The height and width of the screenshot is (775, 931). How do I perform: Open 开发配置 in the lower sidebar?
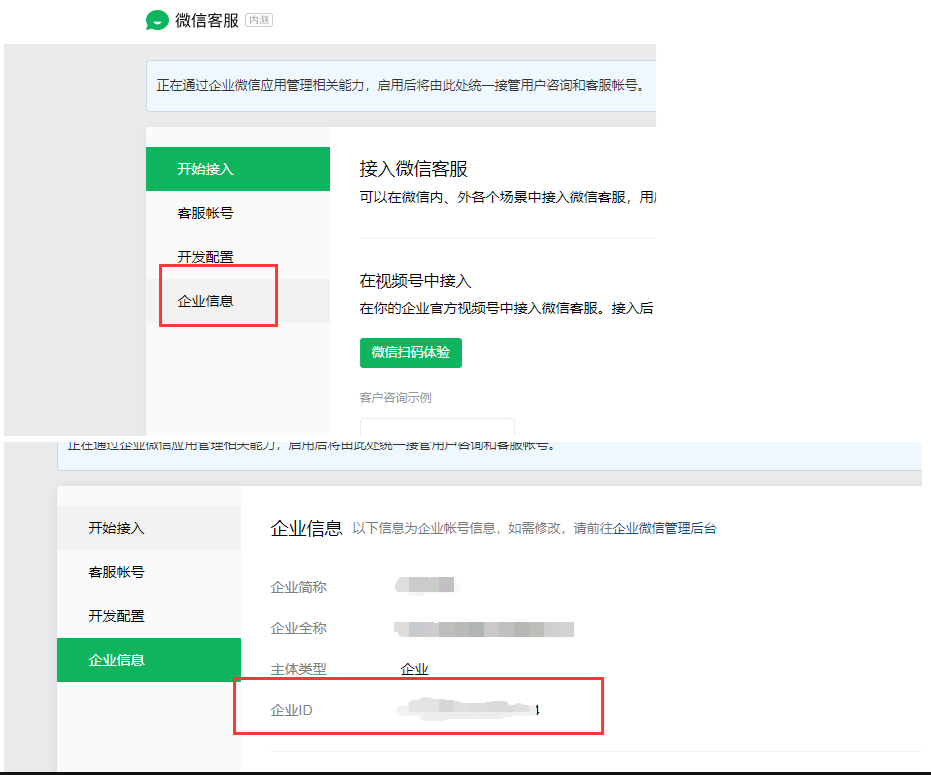coord(149,616)
